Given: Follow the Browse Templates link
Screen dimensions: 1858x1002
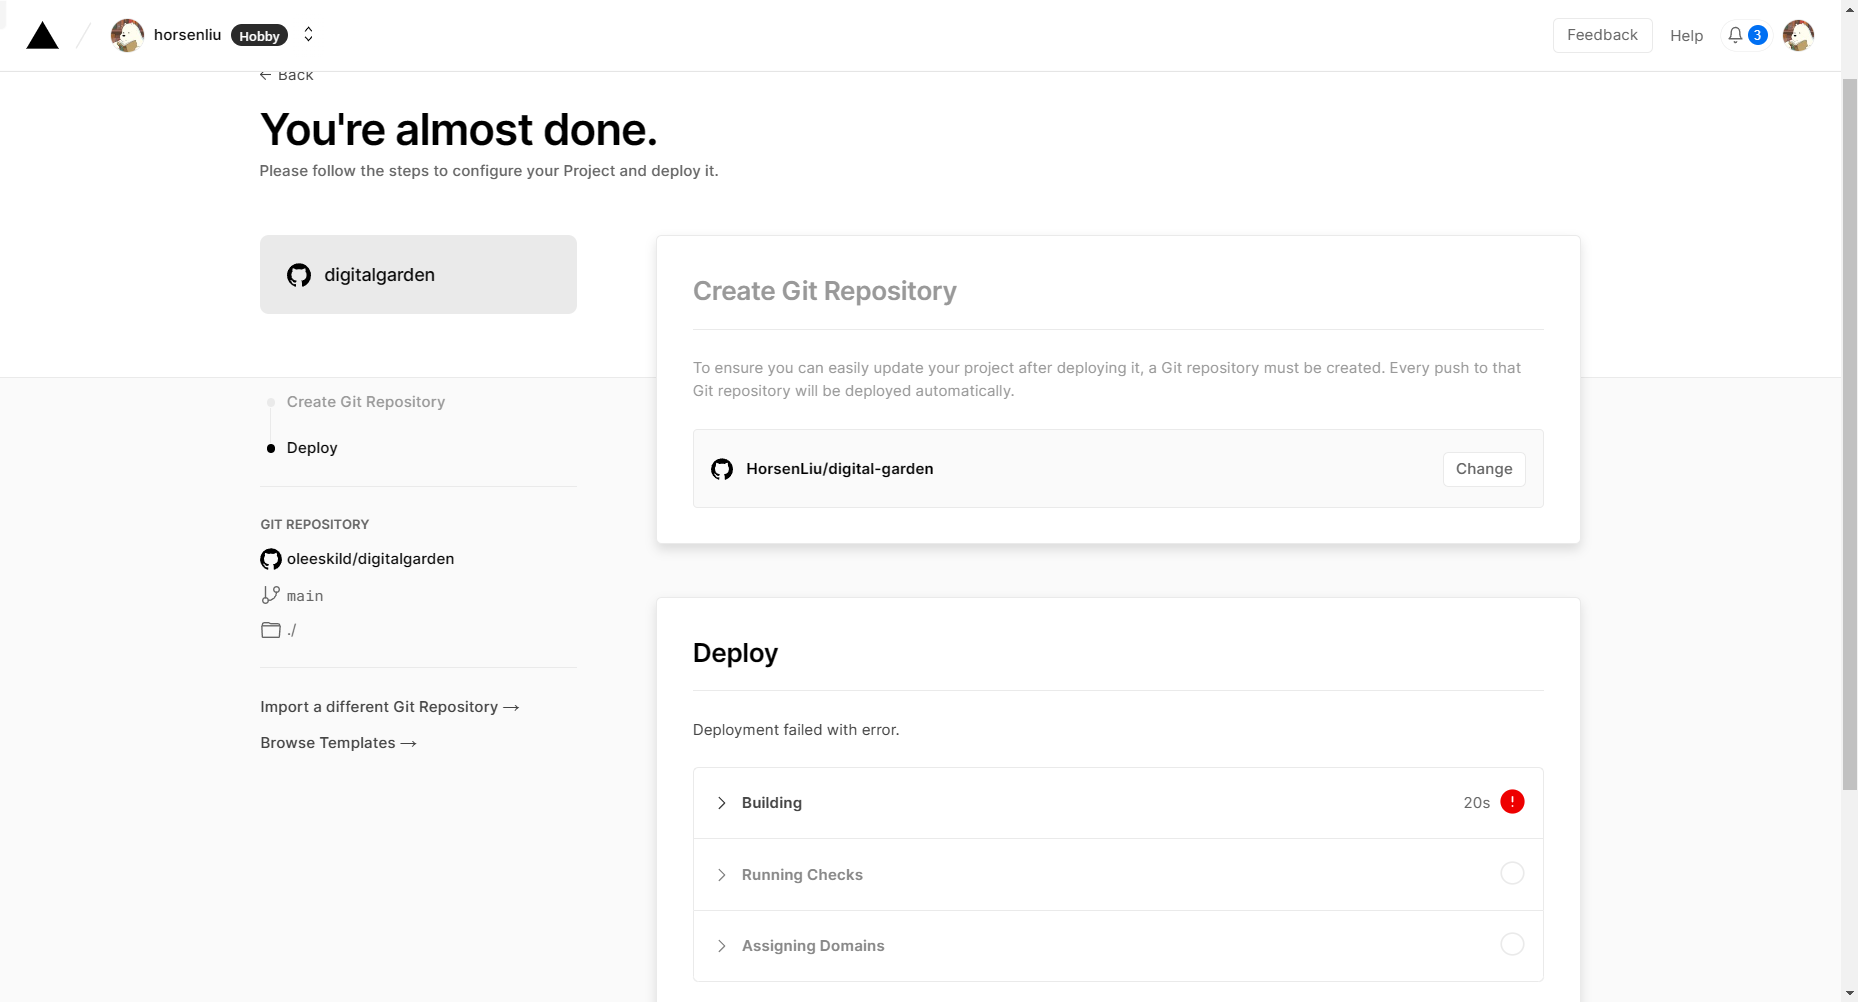Looking at the screenshot, I should click(x=337, y=742).
